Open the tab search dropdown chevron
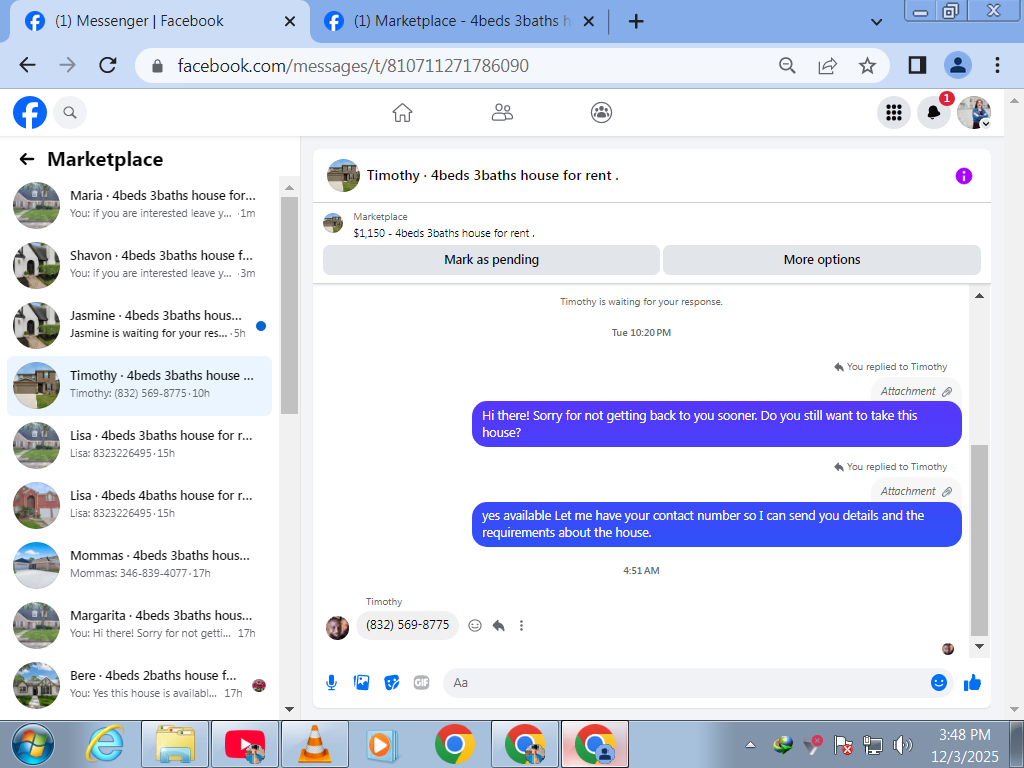Viewport: 1024px width, 768px height. tap(877, 22)
